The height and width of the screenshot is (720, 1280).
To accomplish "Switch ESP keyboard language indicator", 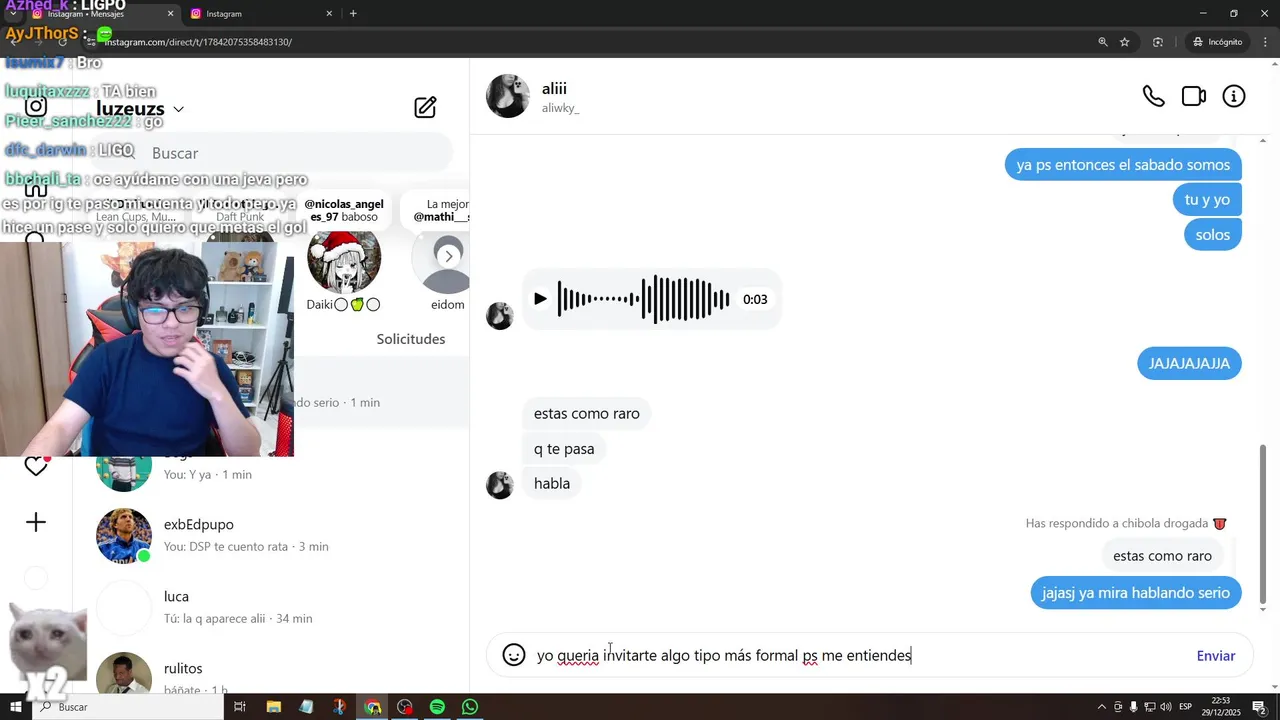I will tap(1185, 707).
